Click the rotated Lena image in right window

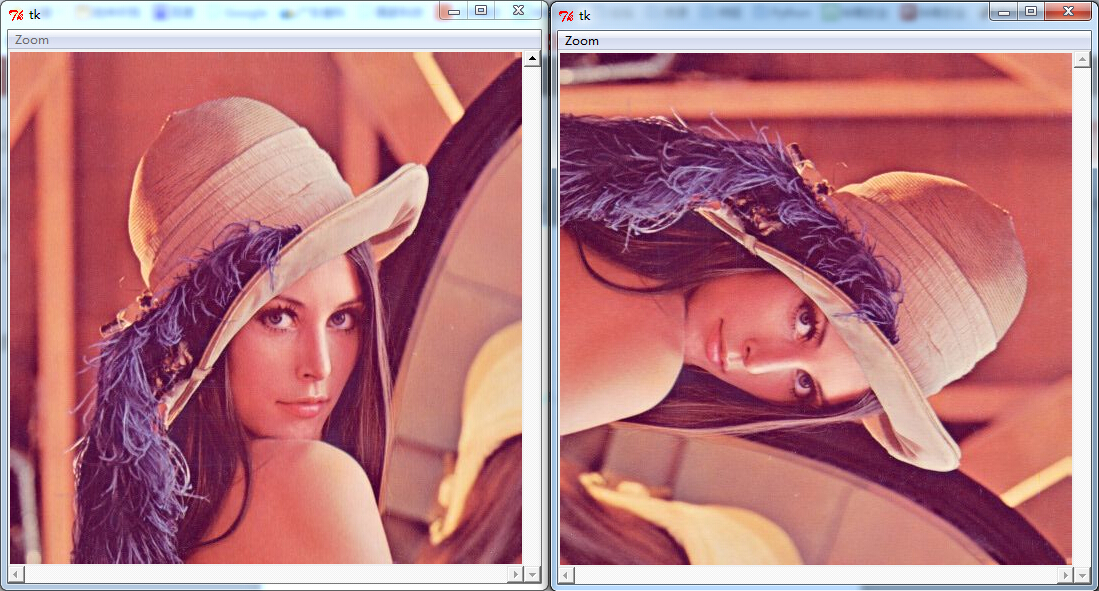point(816,309)
